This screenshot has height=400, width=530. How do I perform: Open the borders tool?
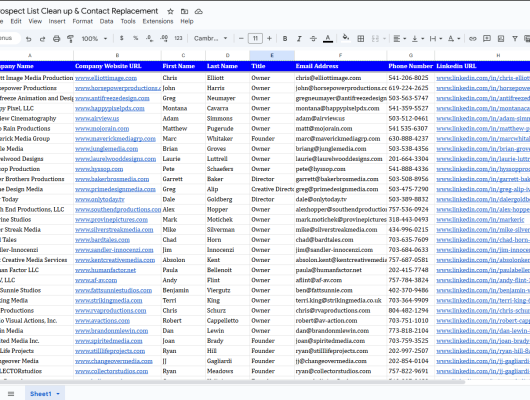coord(361,39)
